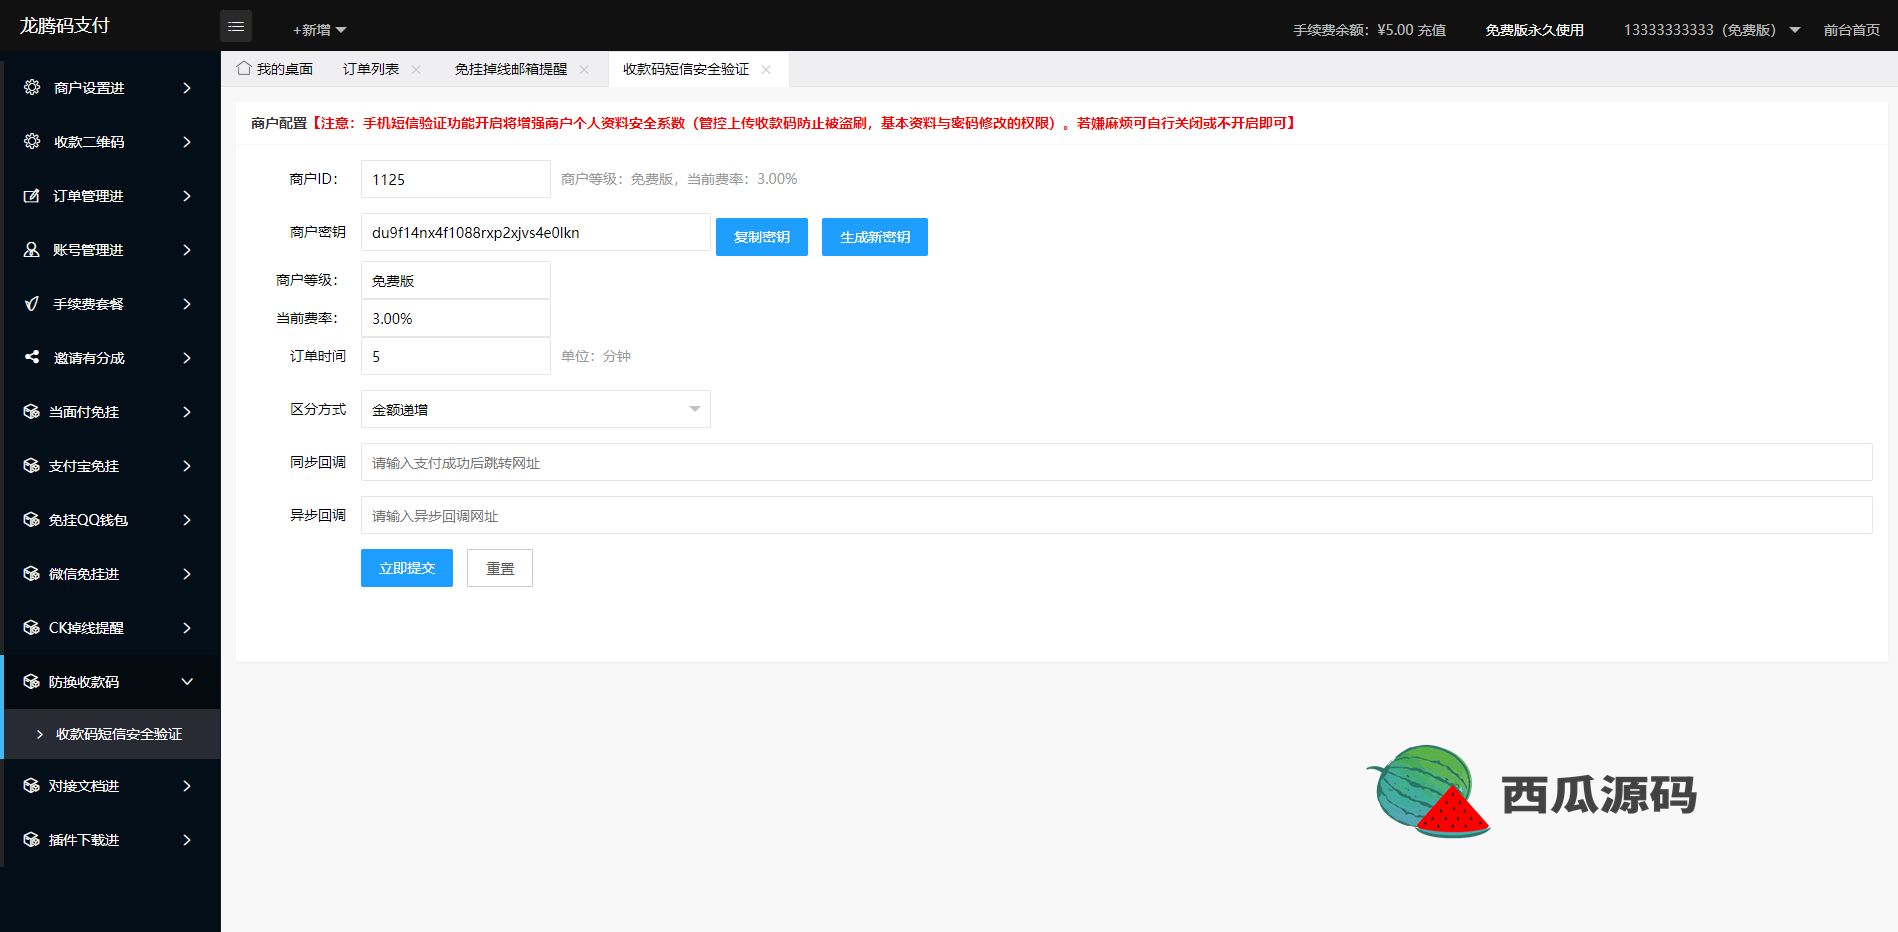Click the user icon beside 账号管理进
The image size is (1898, 932).
coord(32,250)
